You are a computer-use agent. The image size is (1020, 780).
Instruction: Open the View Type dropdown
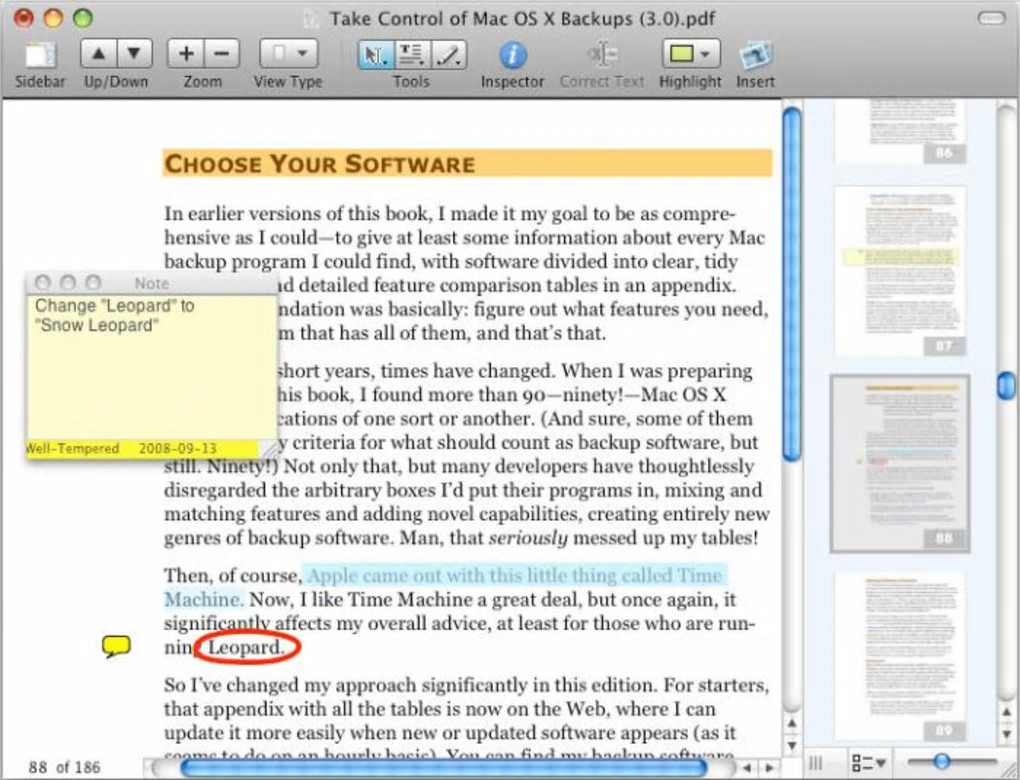pos(288,53)
